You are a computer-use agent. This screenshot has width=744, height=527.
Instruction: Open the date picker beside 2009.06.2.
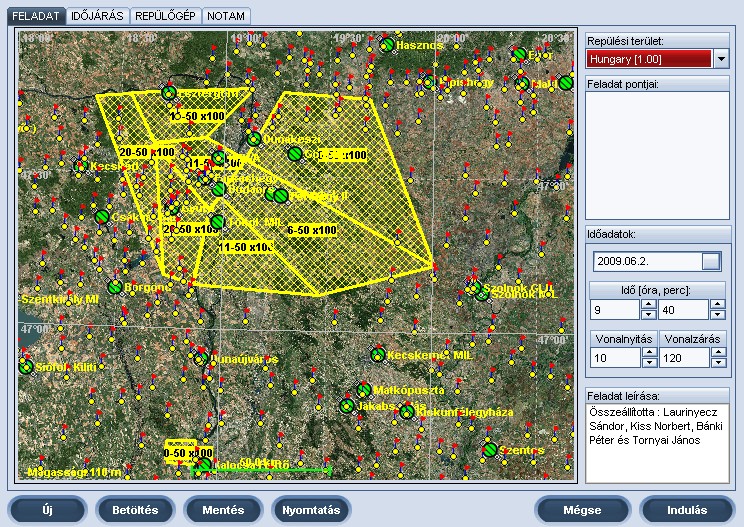coord(710,262)
